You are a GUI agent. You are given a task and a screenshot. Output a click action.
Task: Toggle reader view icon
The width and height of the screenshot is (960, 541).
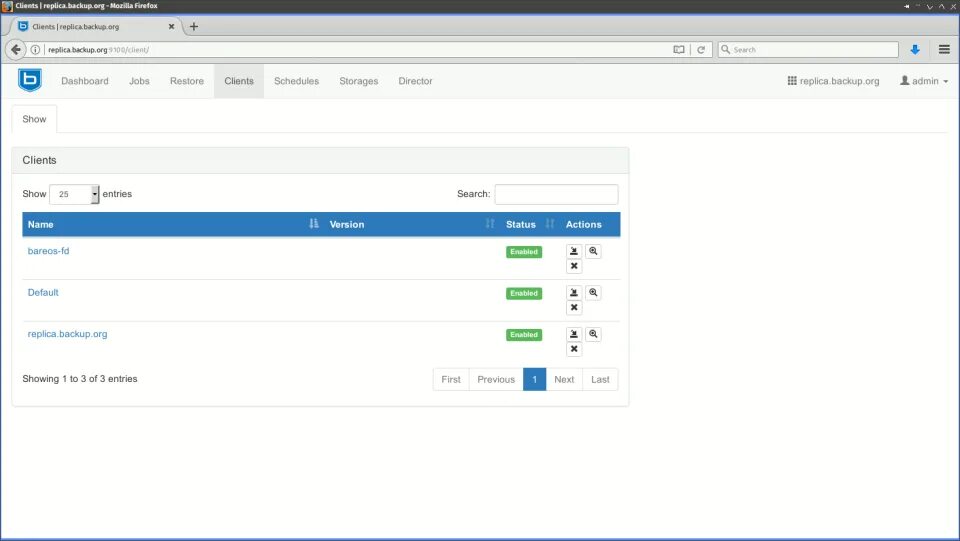679,50
